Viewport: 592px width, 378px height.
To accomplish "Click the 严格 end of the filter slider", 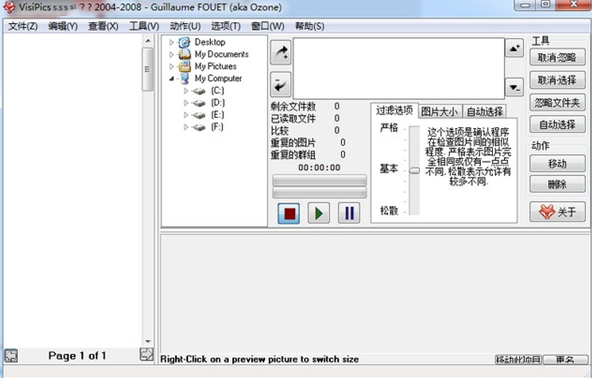I will coord(389,128).
